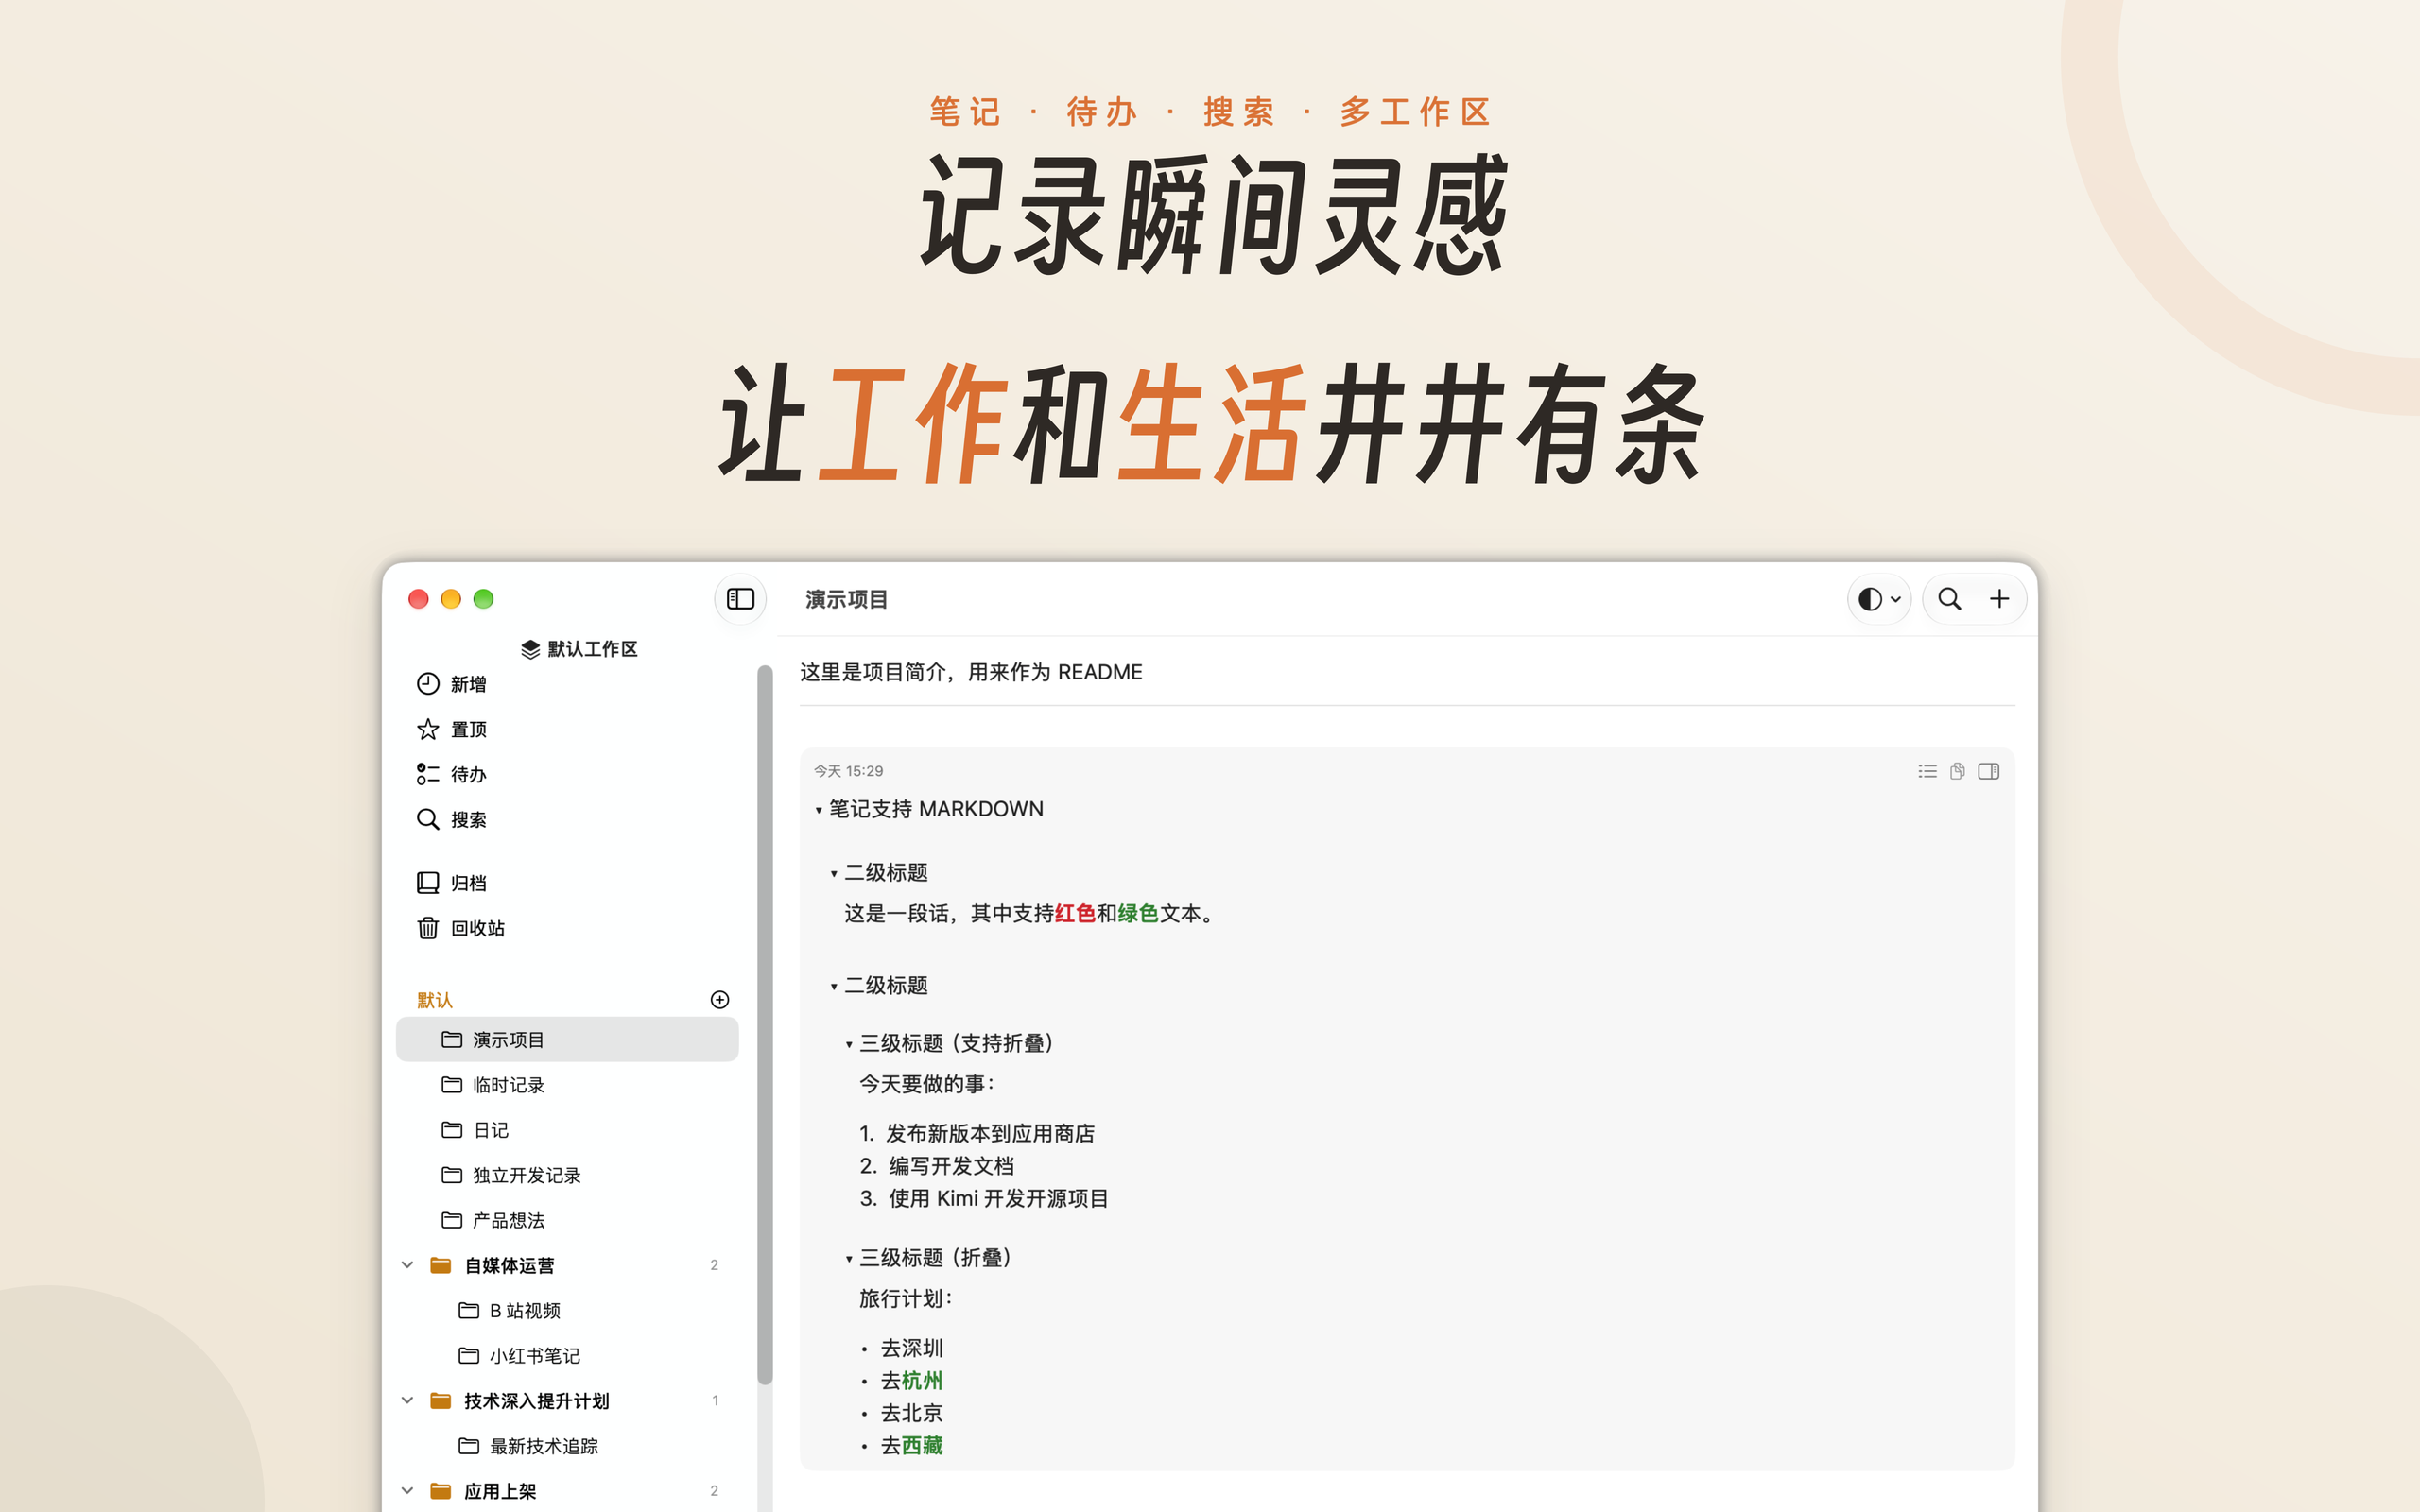This screenshot has height=1512, width=2420.
Task: Click the trash bin icon beside 回收站
Action: (428, 928)
